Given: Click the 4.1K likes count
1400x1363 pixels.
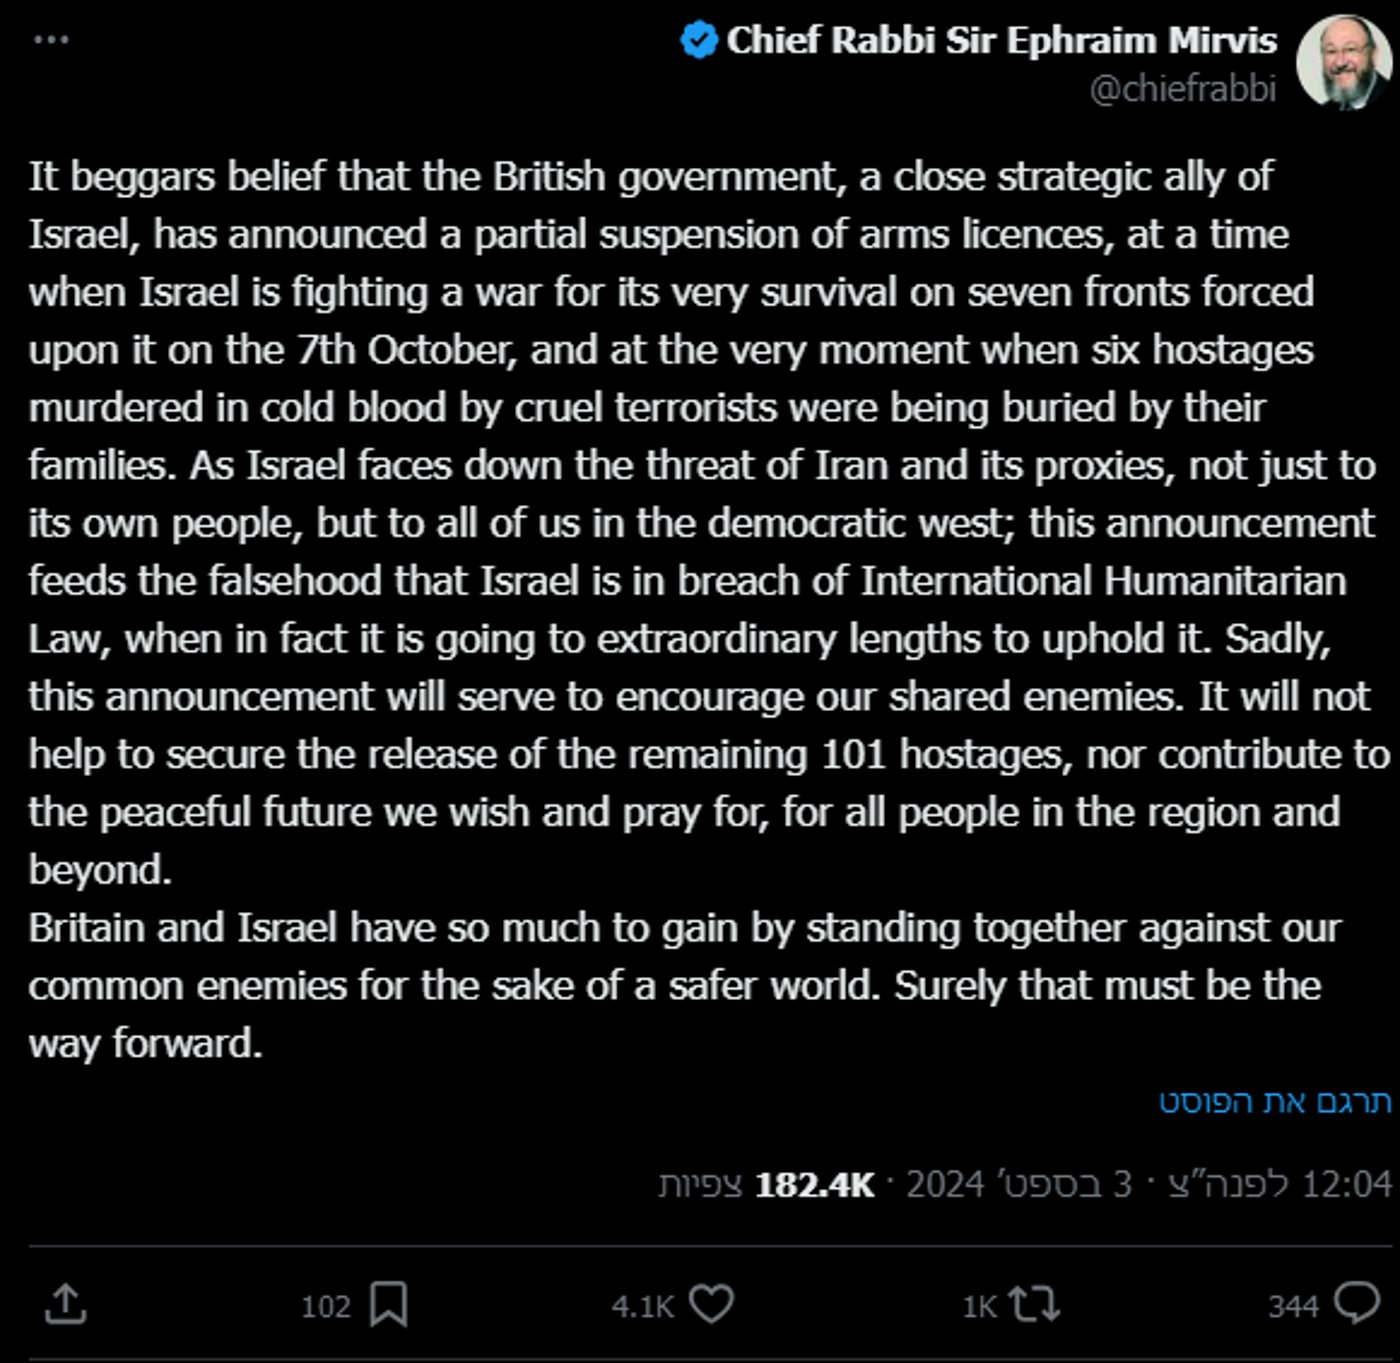Looking at the screenshot, I should (643, 1306).
